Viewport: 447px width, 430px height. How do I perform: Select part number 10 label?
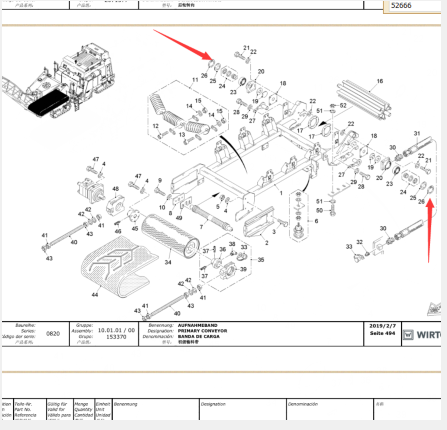coord(162,207)
